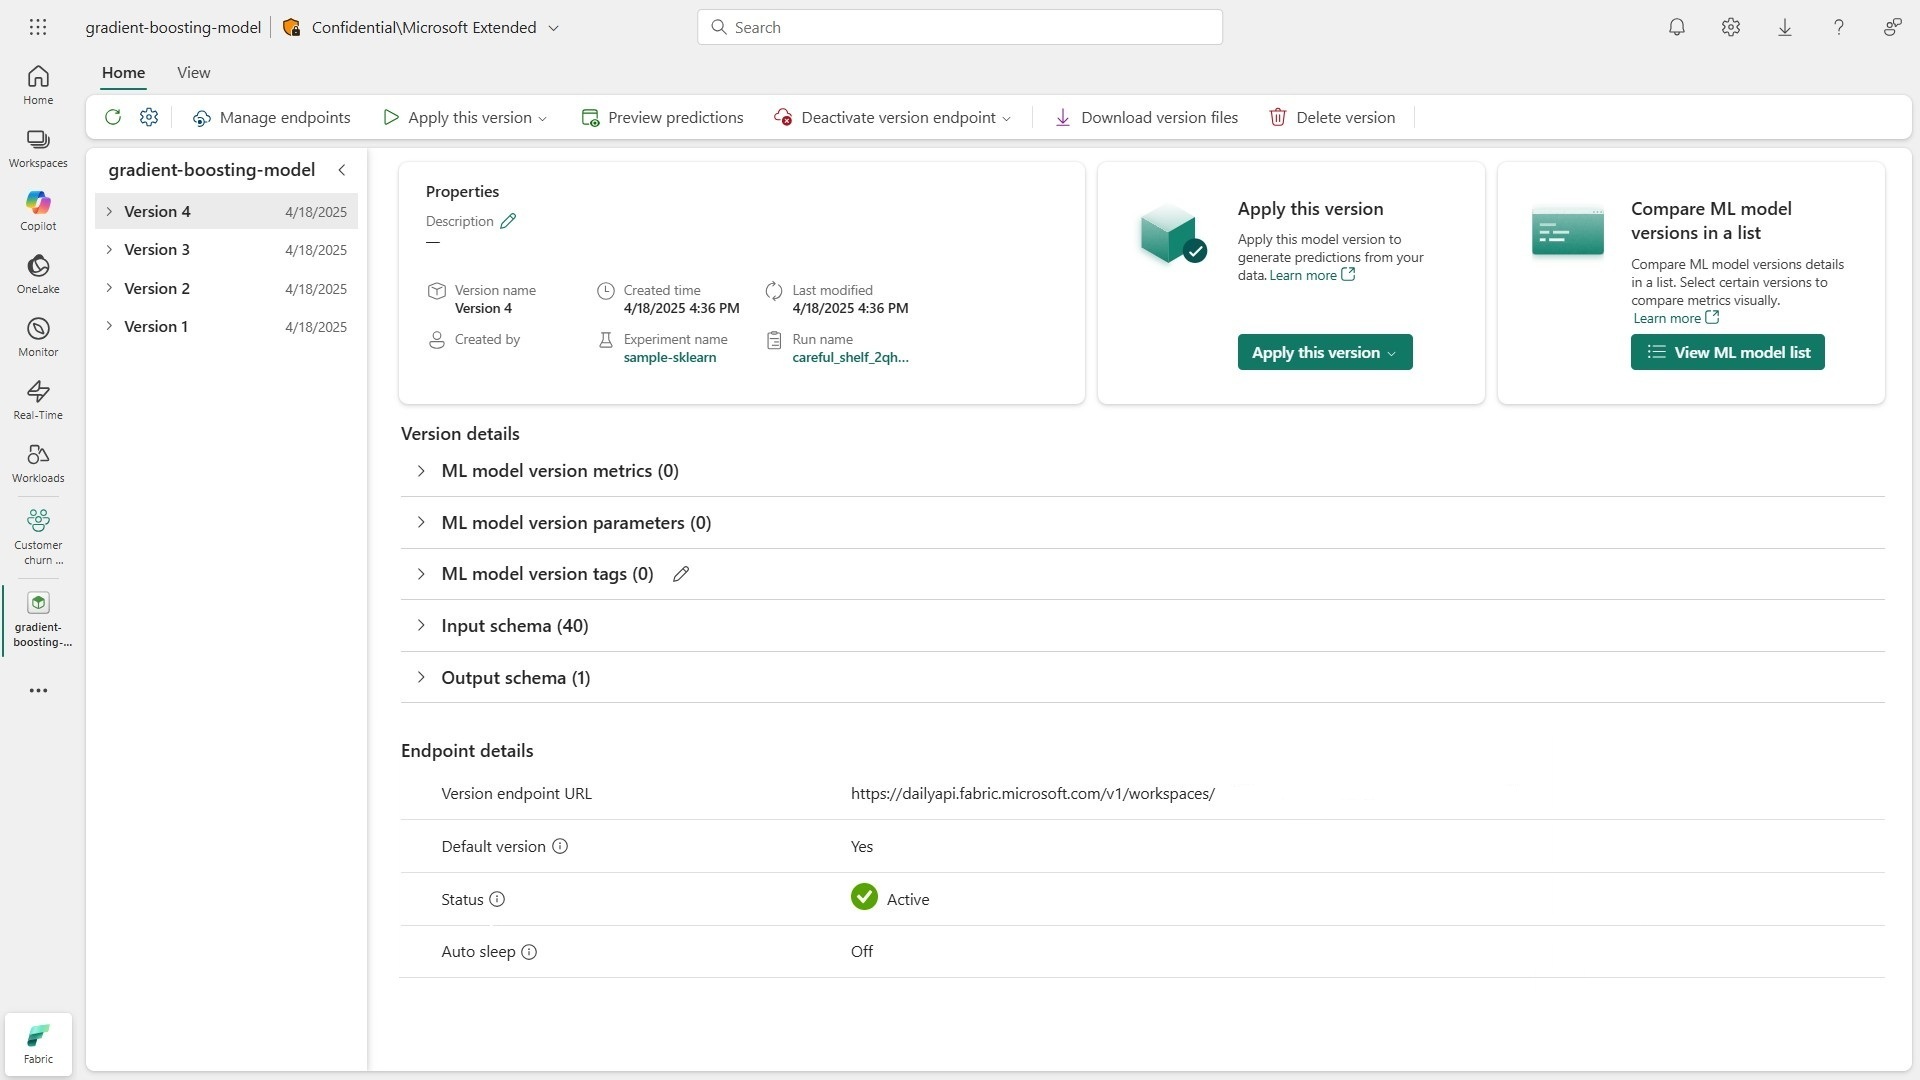The width and height of the screenshot is (1920, 1080).
Task: Expand the Input schema section
Action: click(421, 626)
